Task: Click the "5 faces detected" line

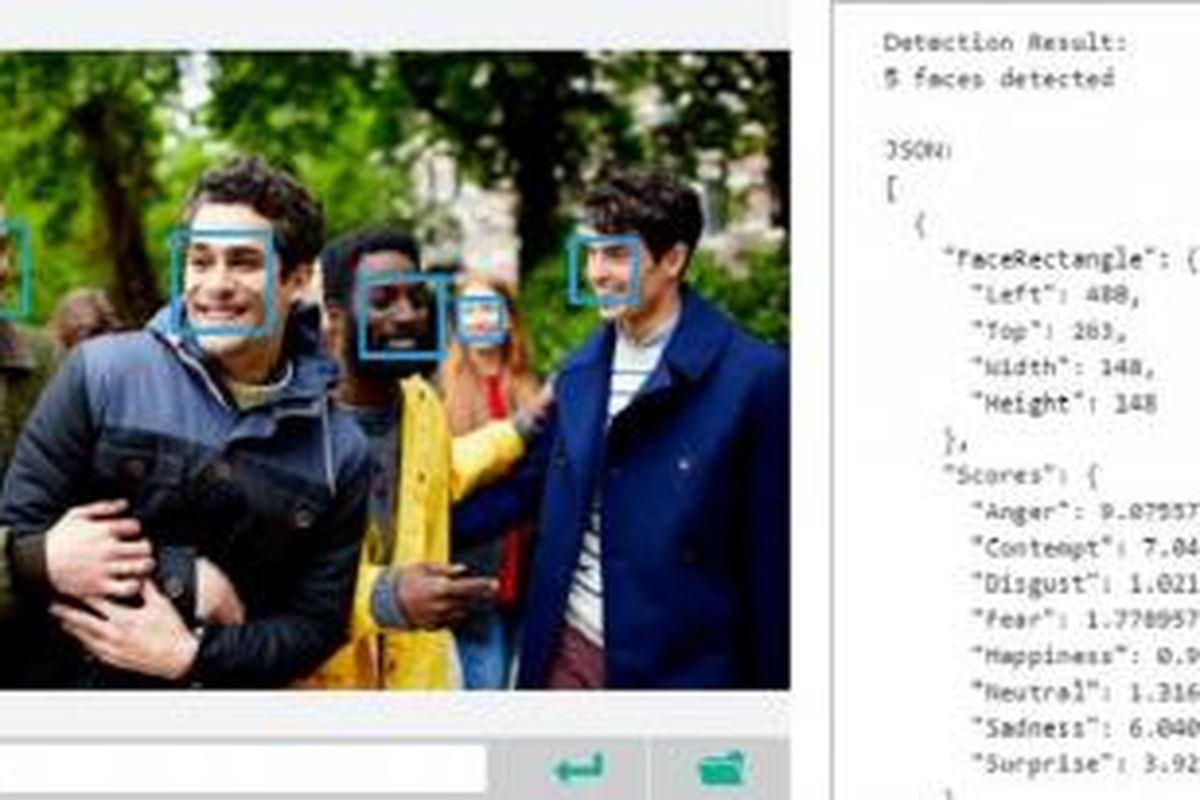Action: click(x=998, y=78)
